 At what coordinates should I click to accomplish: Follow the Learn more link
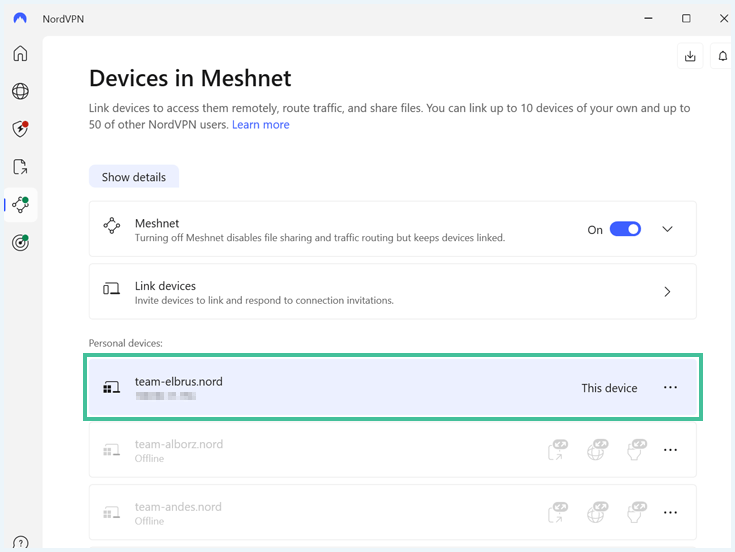pyautogui.click(x=261, y=125)
